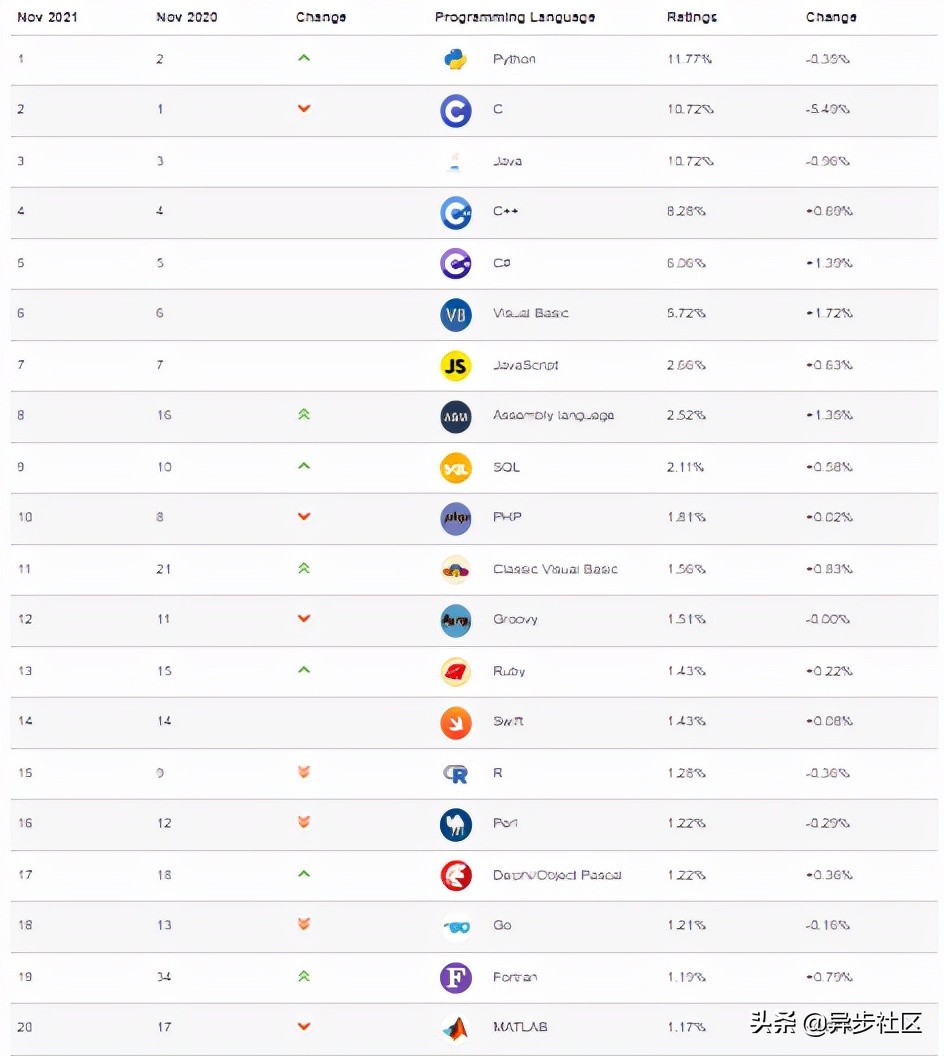Click the PHP purple icon
Viewport: 944px width, 1056px height.
pos(456,519)
